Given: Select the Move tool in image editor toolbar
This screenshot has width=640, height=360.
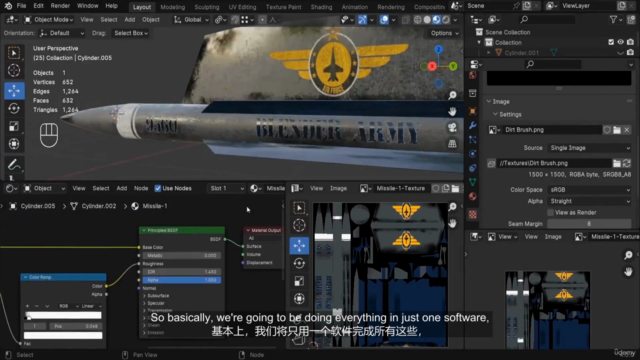Looking at the screenshot, I should (299, 246).
